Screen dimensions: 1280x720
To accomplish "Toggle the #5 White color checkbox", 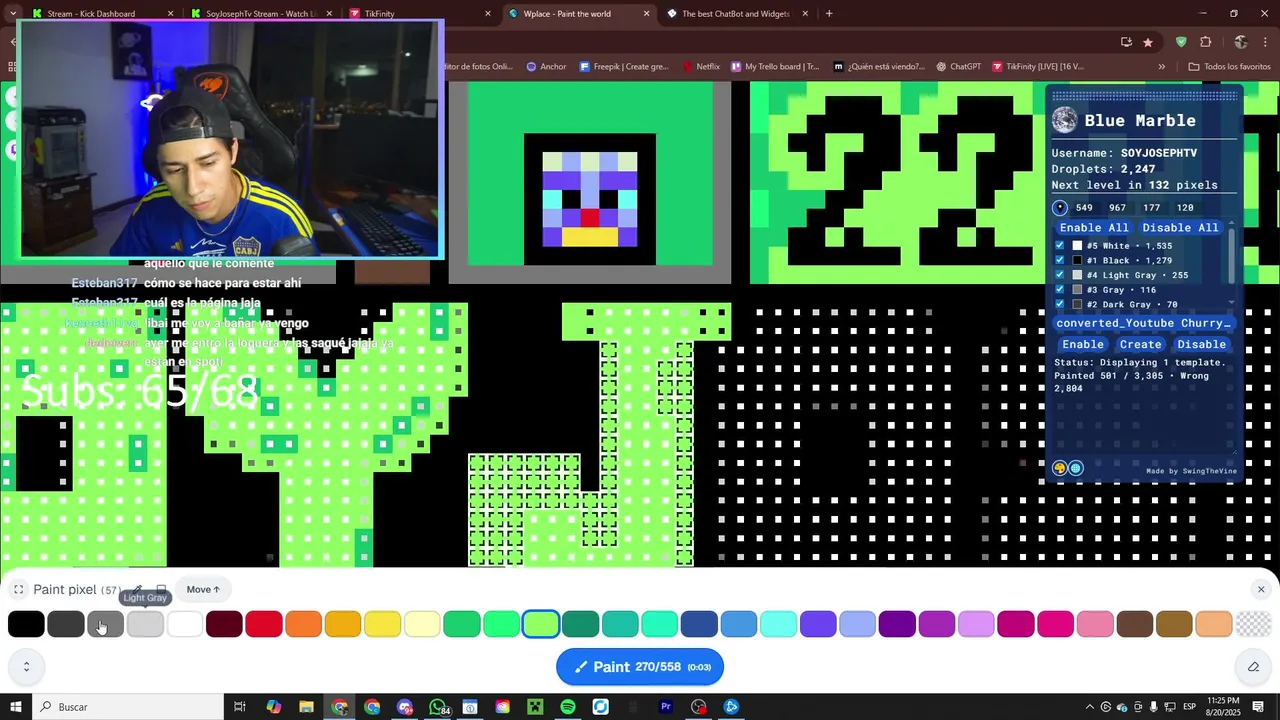I will 1060,246.
